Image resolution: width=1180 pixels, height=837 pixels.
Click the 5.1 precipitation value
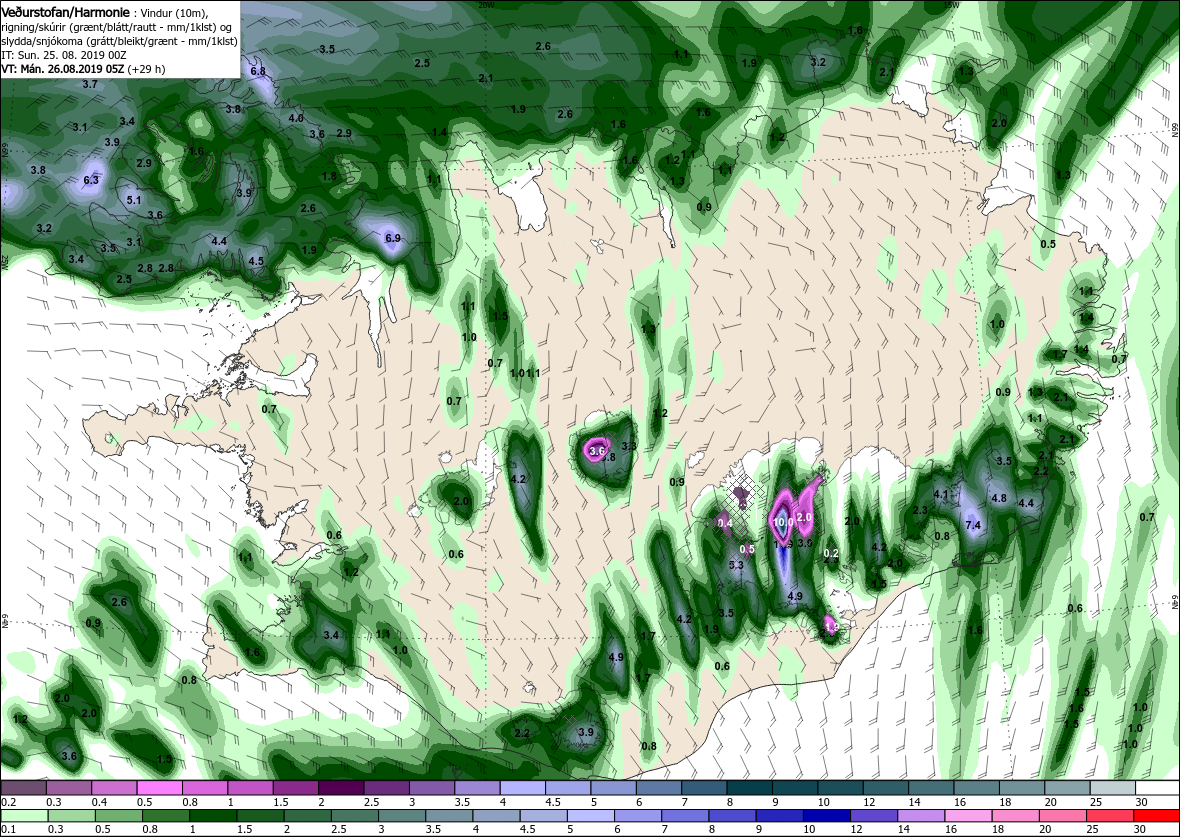134,200
